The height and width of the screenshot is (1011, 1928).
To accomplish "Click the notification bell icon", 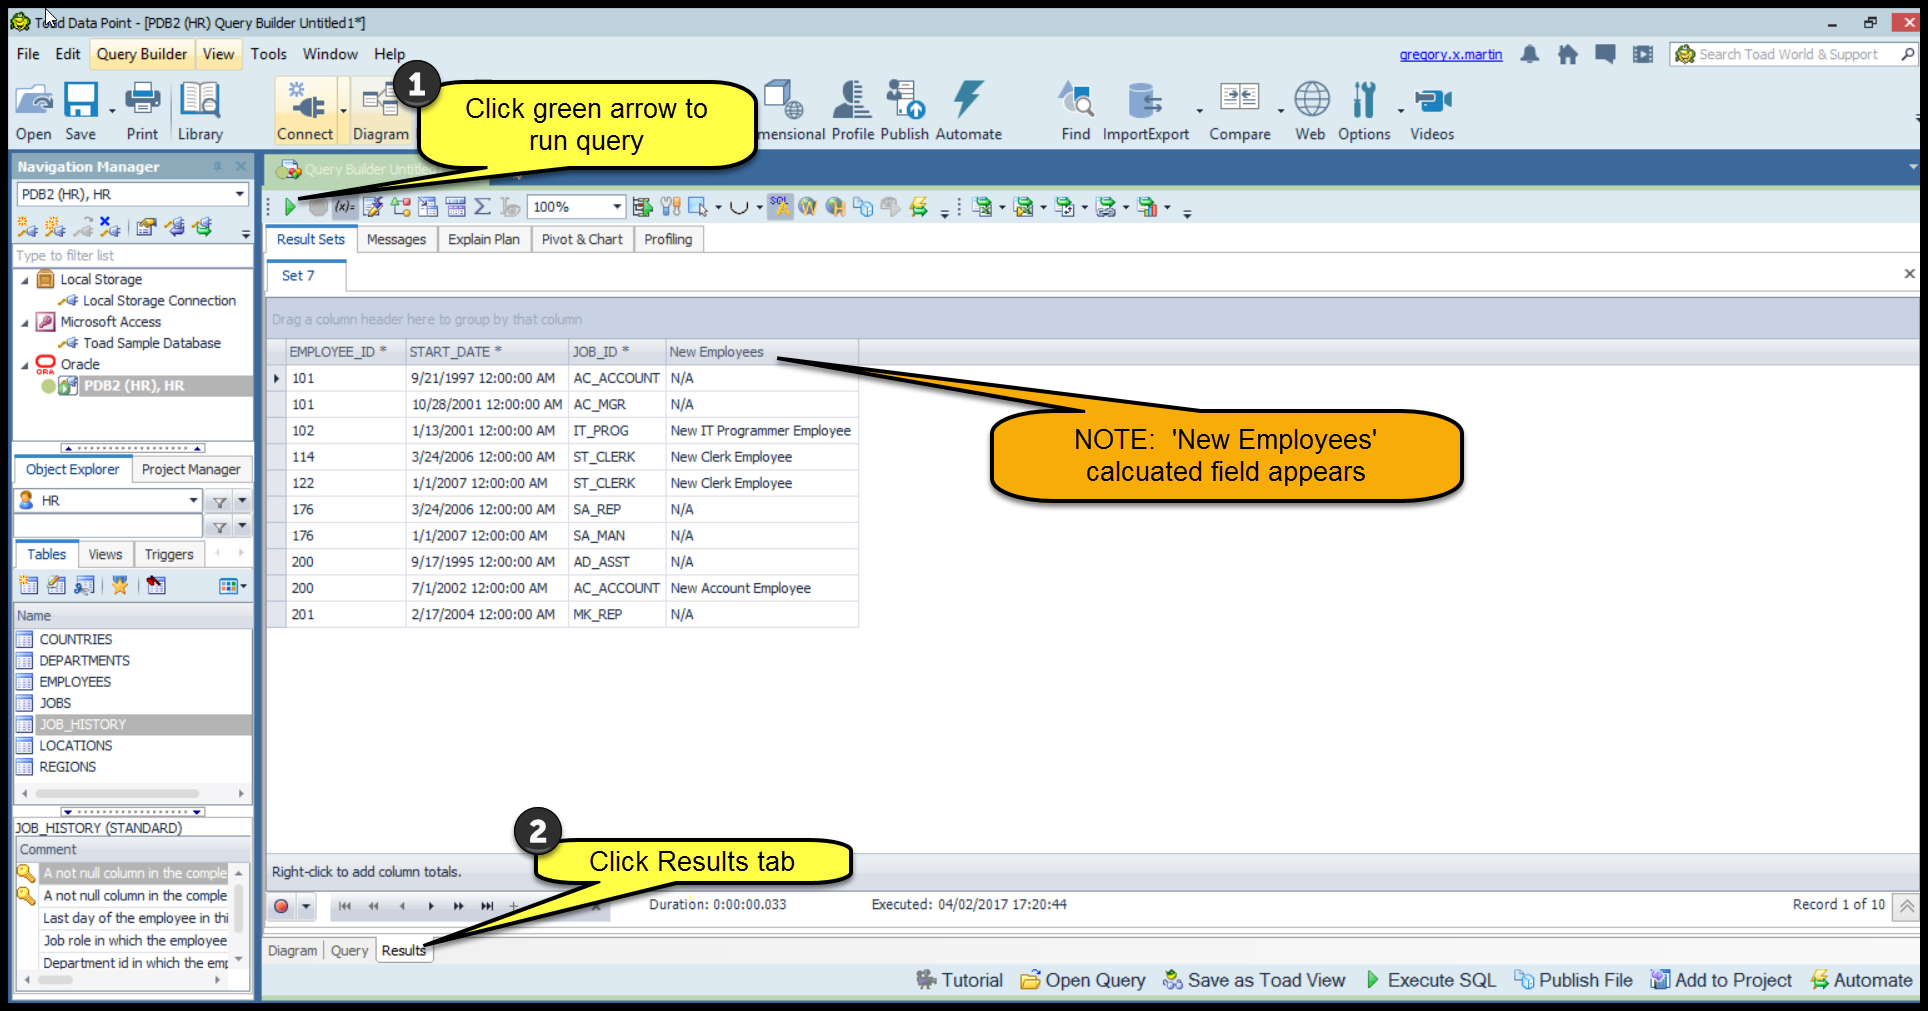I will click(x=1530, y=54).
